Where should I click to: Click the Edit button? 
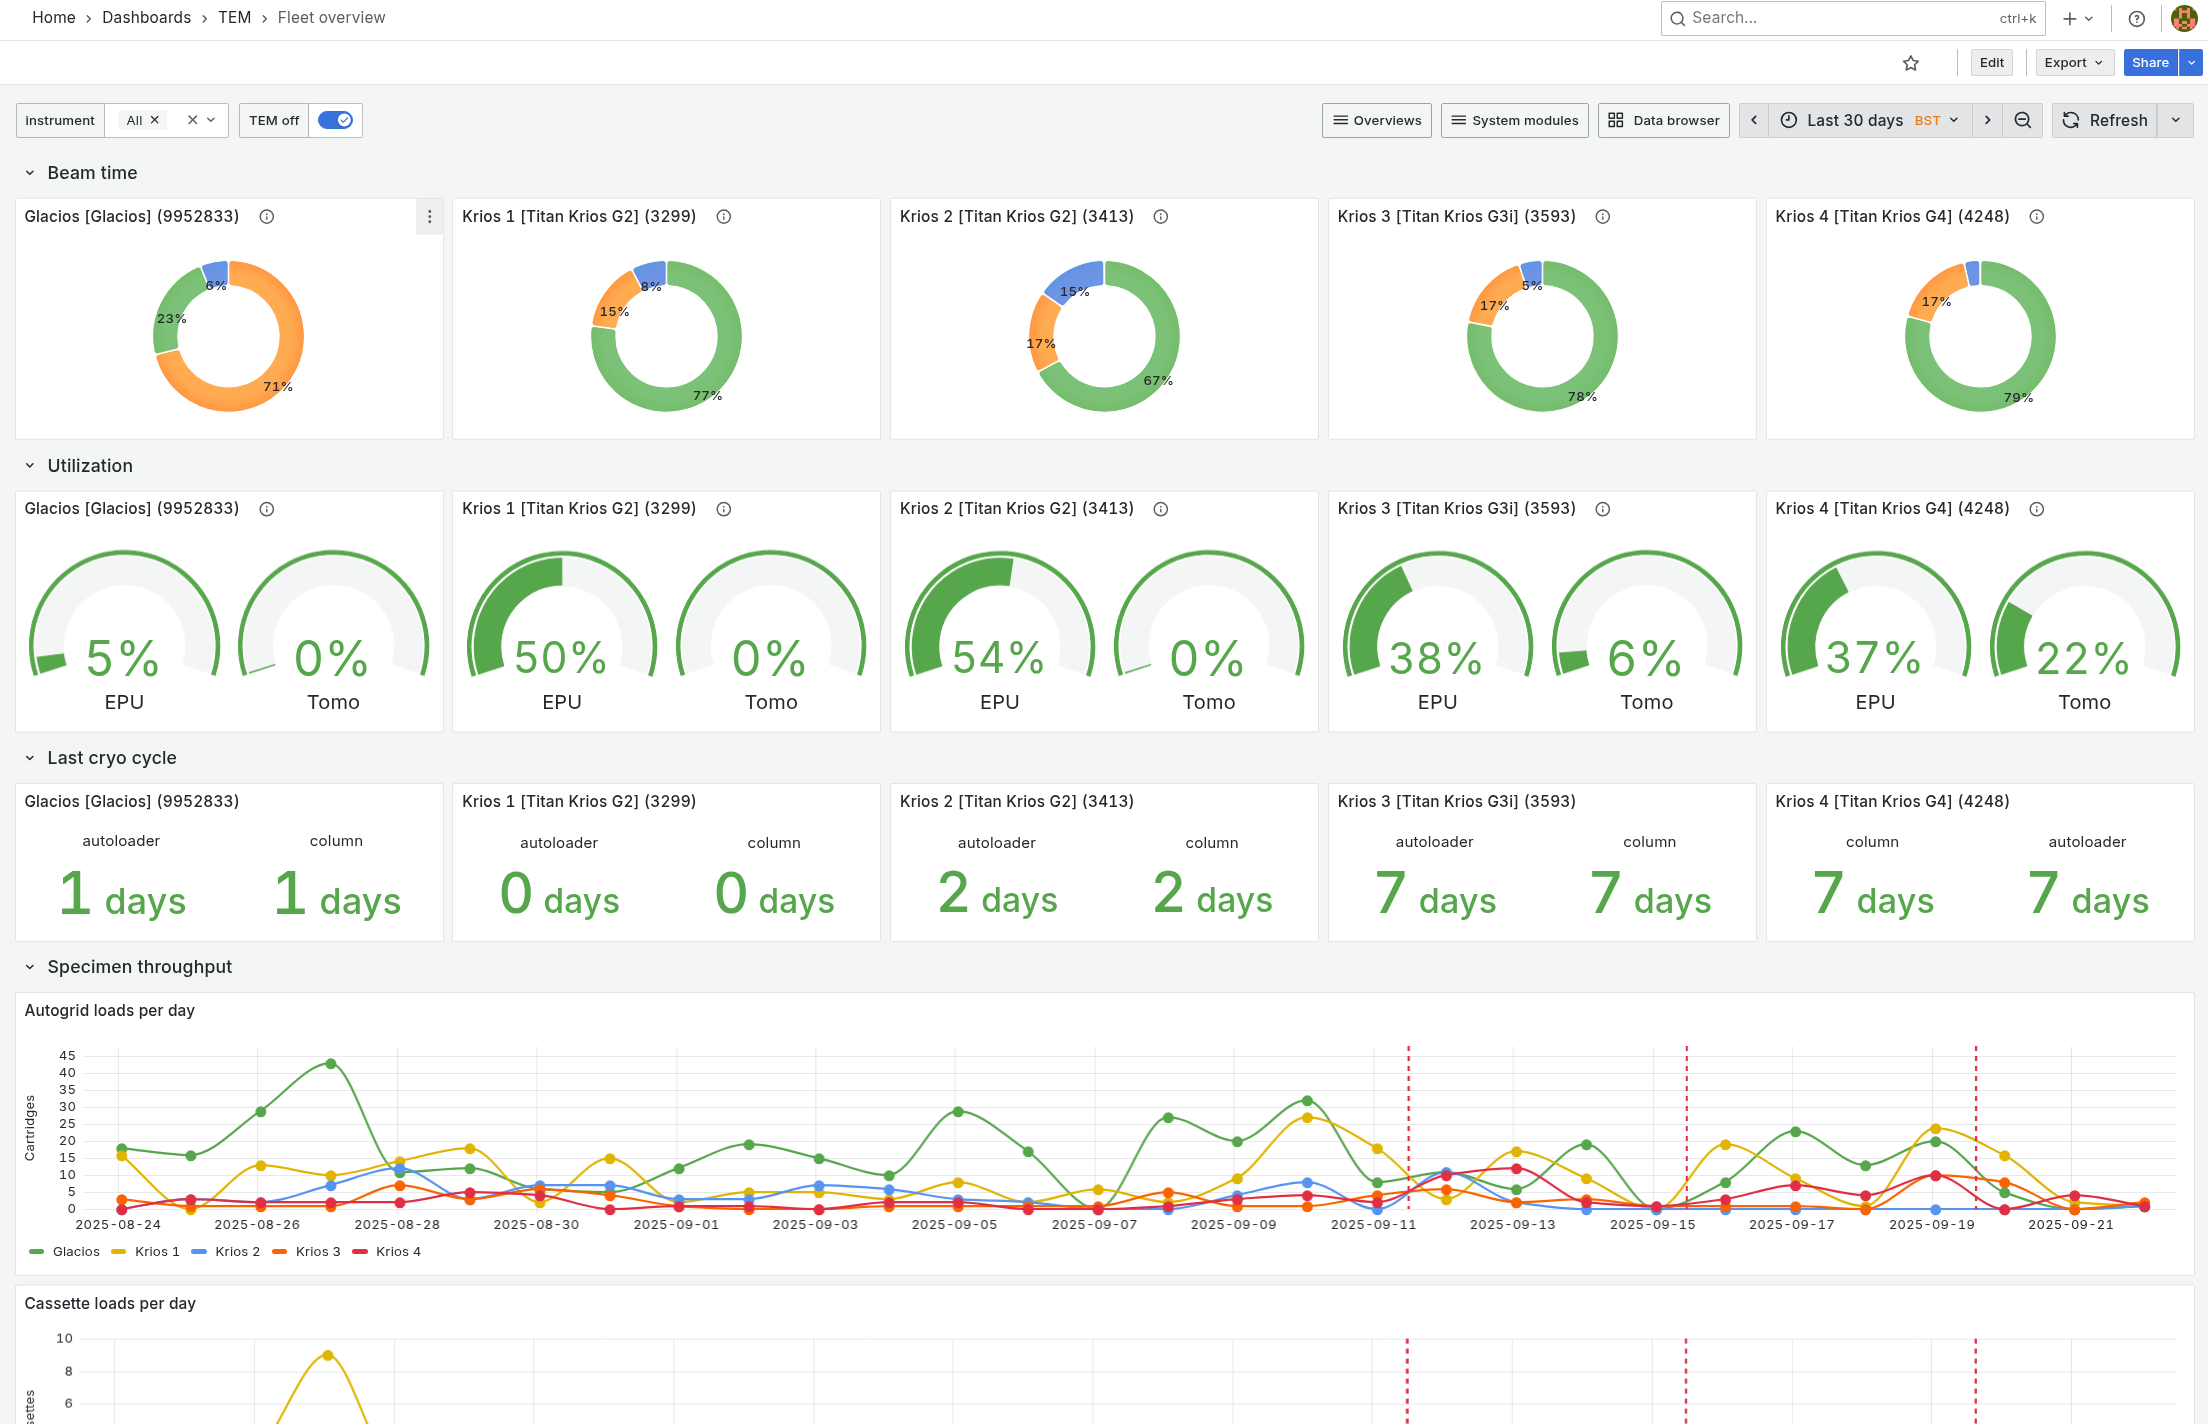coord(1991,62)
